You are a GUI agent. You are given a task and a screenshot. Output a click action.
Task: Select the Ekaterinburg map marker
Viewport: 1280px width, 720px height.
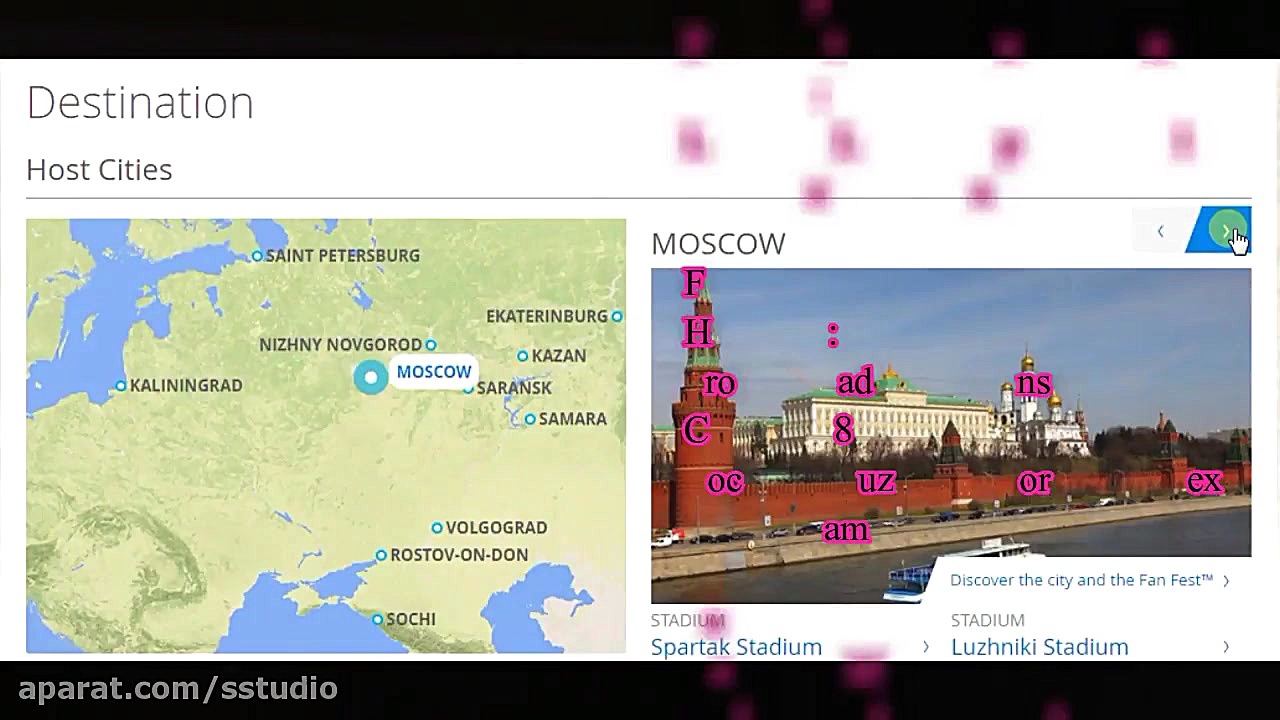617,316
